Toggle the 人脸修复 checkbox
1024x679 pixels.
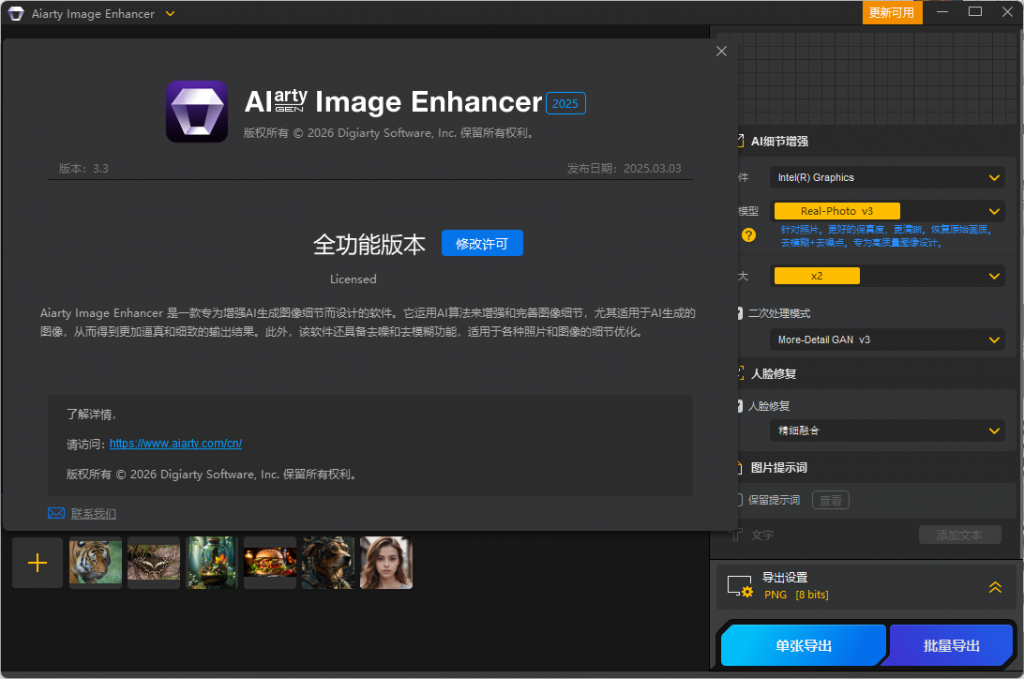click(x=740, y=406)
